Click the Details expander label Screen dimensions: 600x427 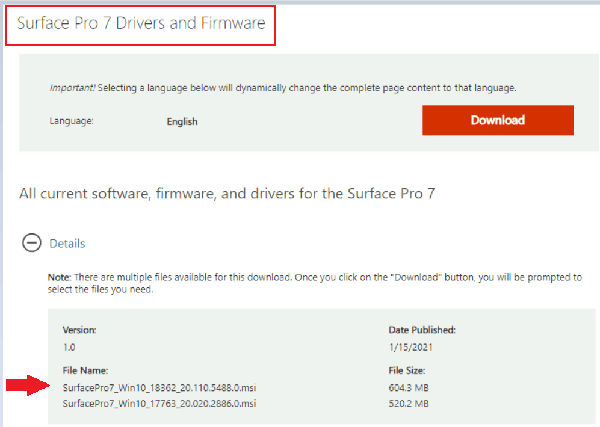point(67,243)
